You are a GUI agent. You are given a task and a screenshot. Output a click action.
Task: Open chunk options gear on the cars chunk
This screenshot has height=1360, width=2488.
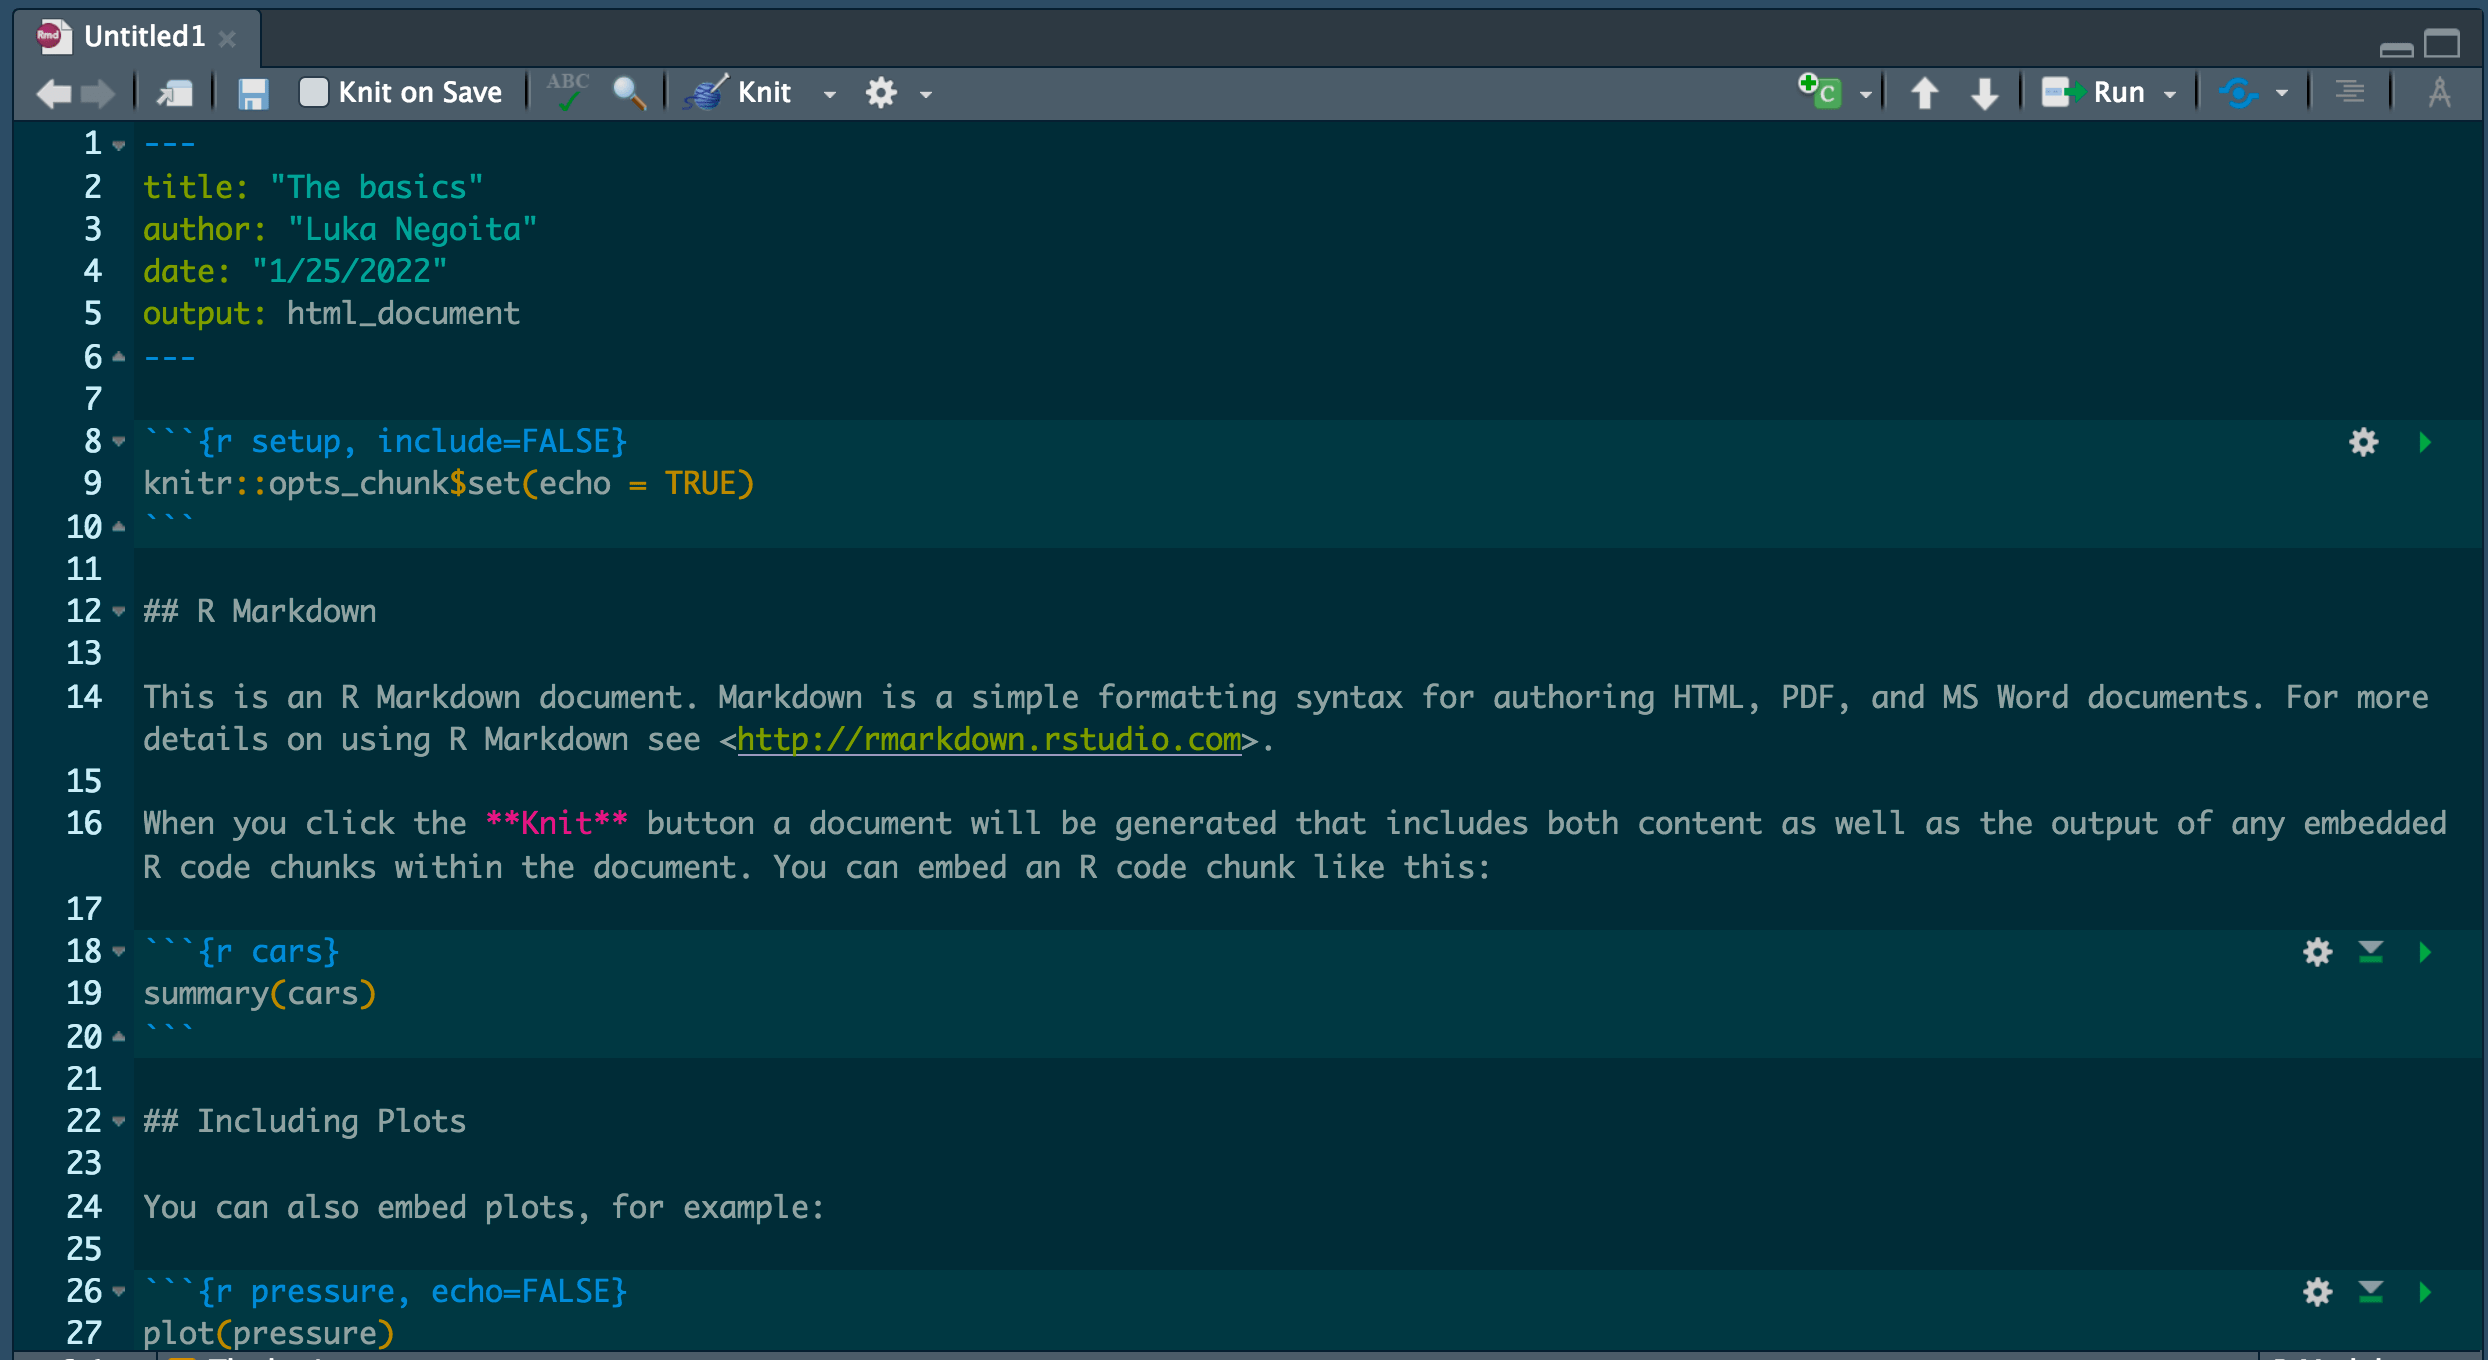coord(2316,951)
